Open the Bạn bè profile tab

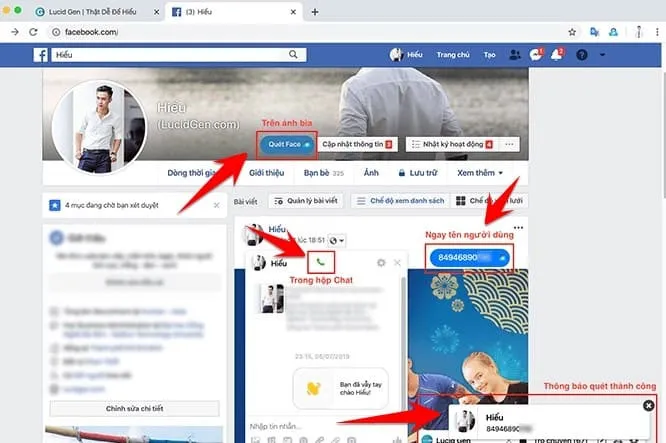(x=316, y=172)
